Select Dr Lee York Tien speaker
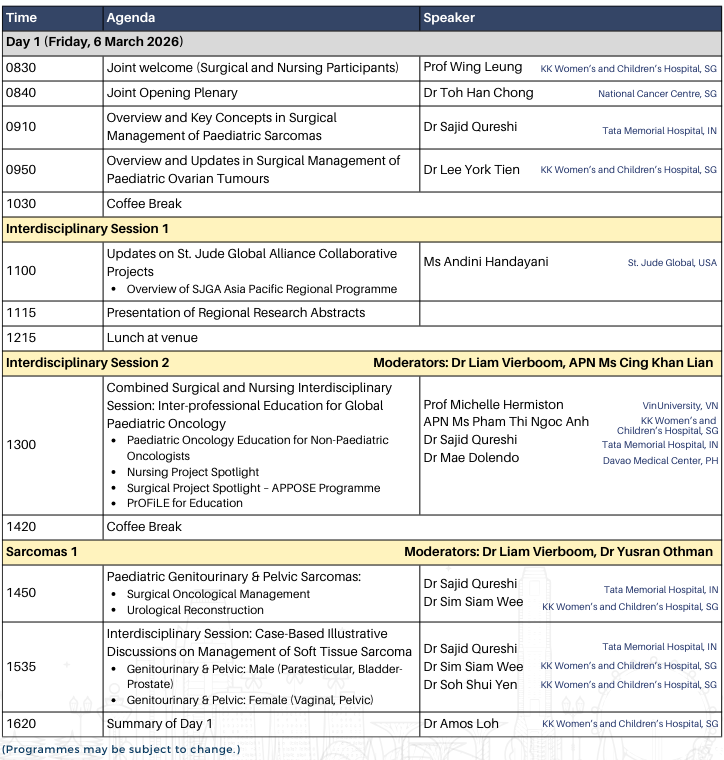Screen dimensions: 724x760 [x=471, y=170]
